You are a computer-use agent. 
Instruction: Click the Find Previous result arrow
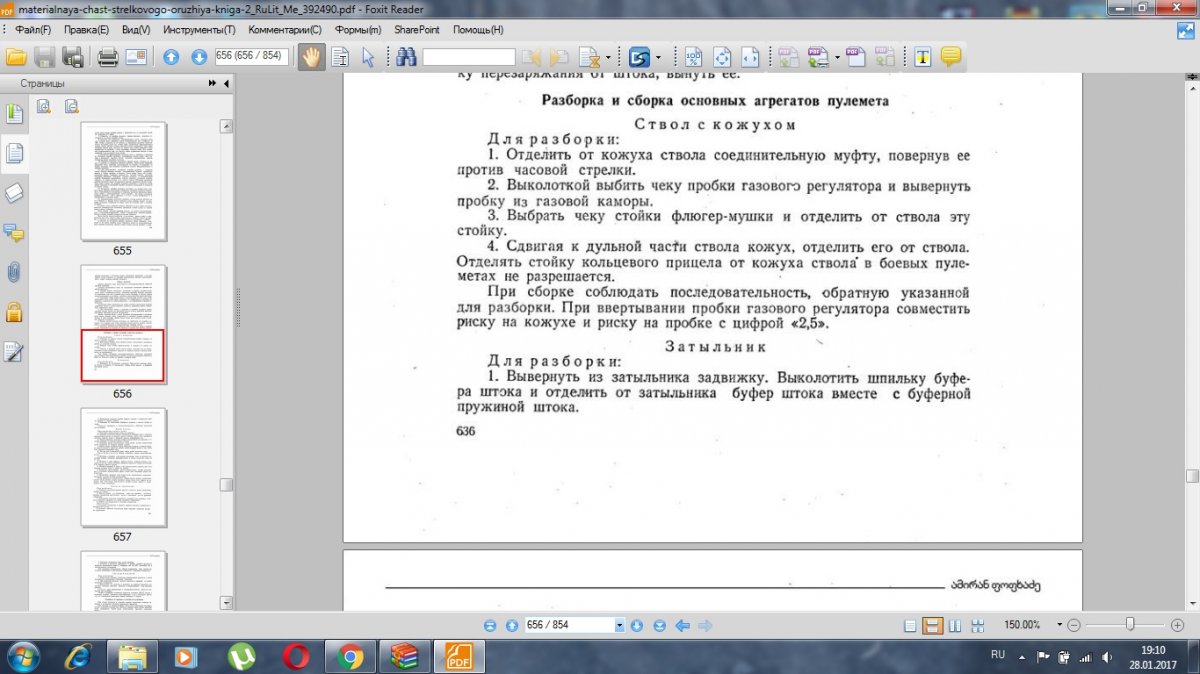point(531,57)
